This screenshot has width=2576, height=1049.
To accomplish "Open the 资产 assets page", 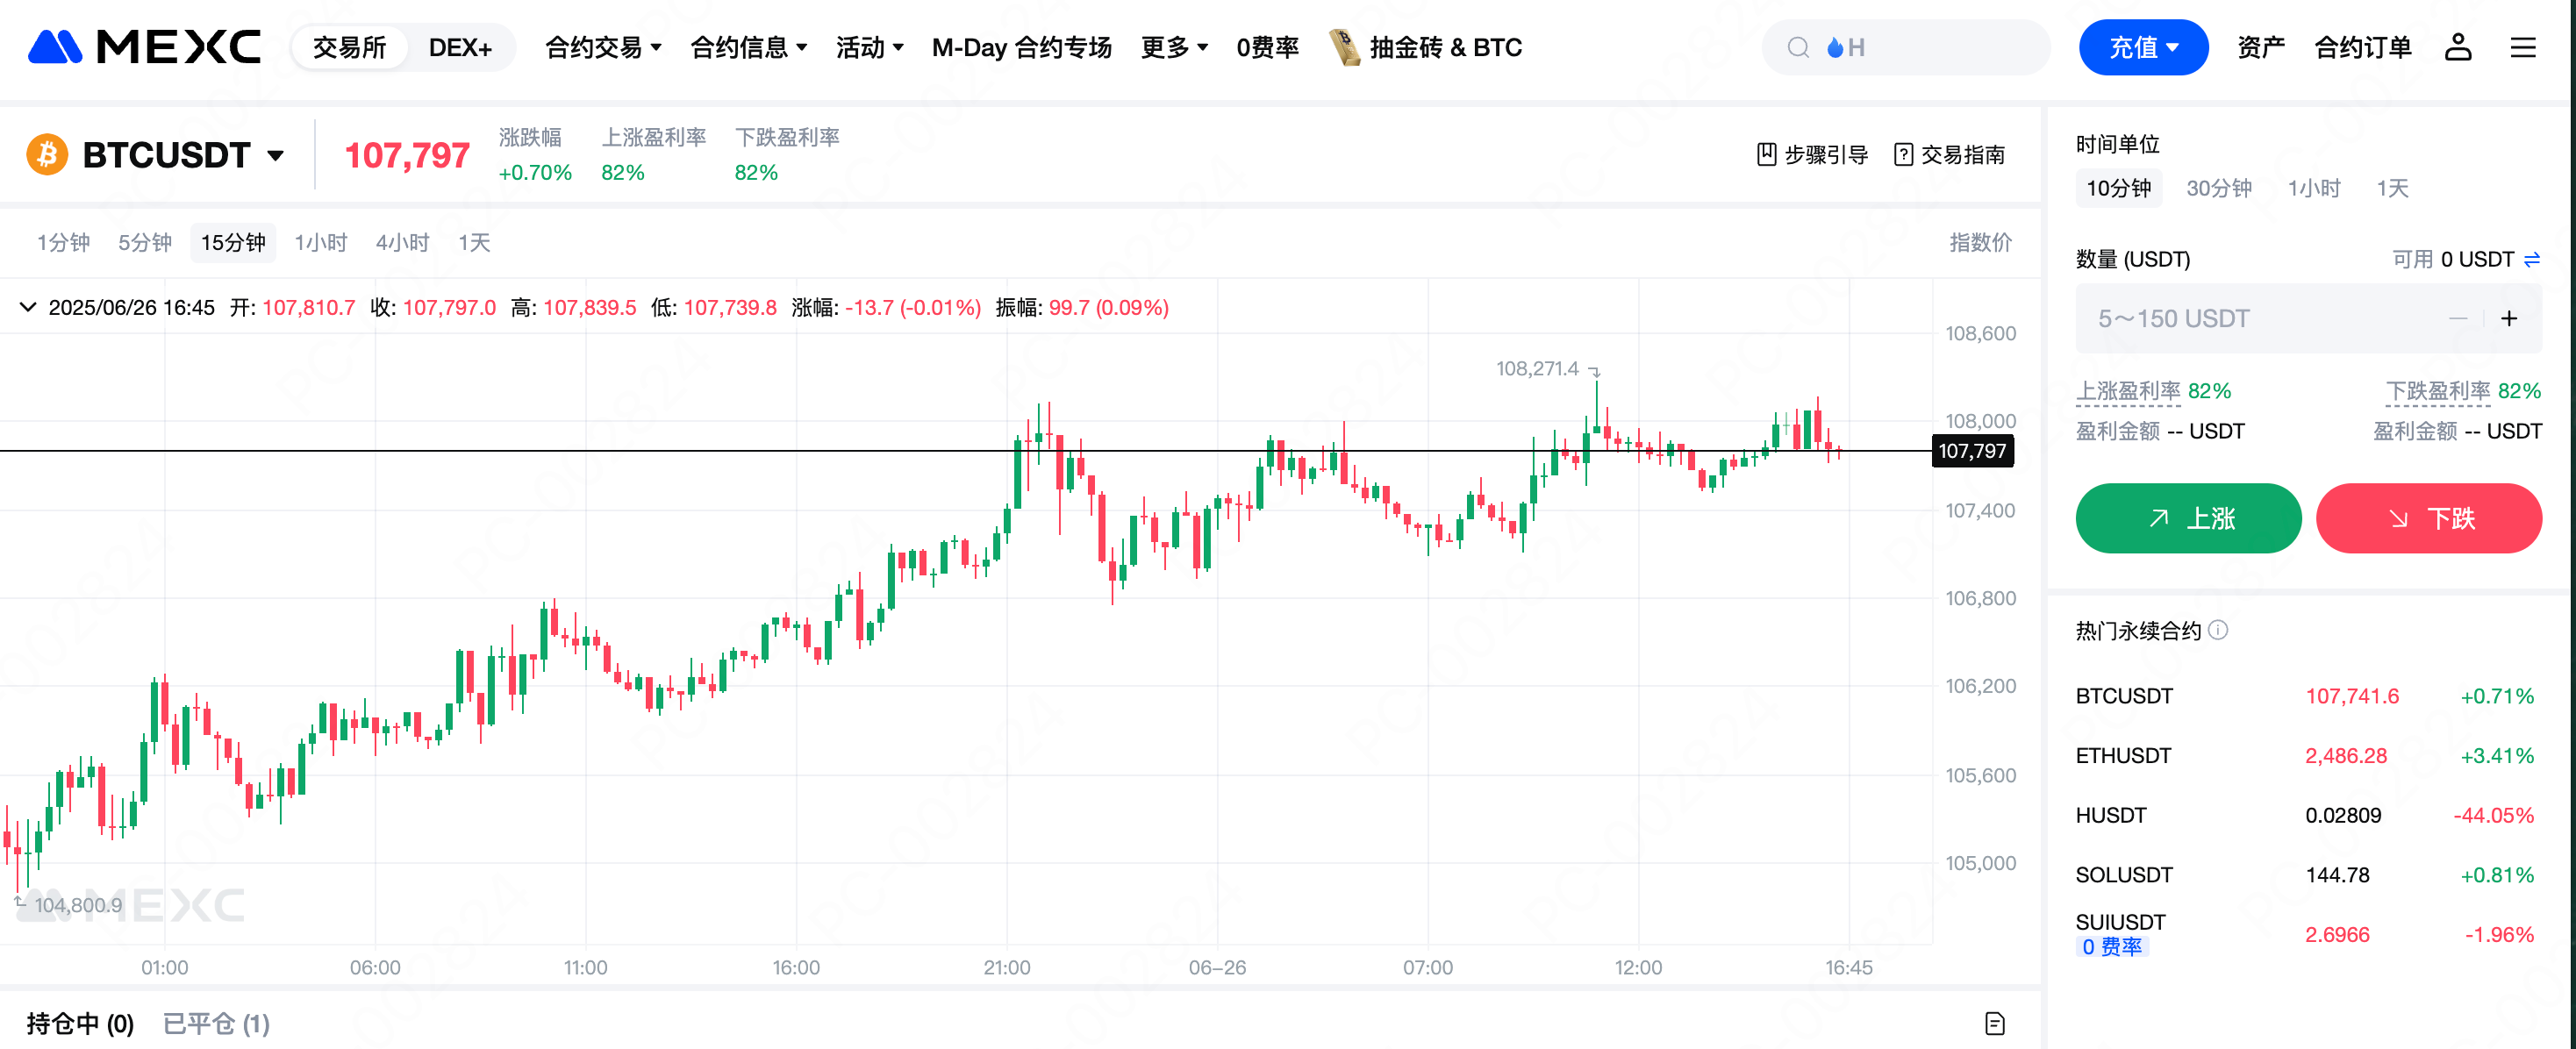I will [x=2260, y=47].
